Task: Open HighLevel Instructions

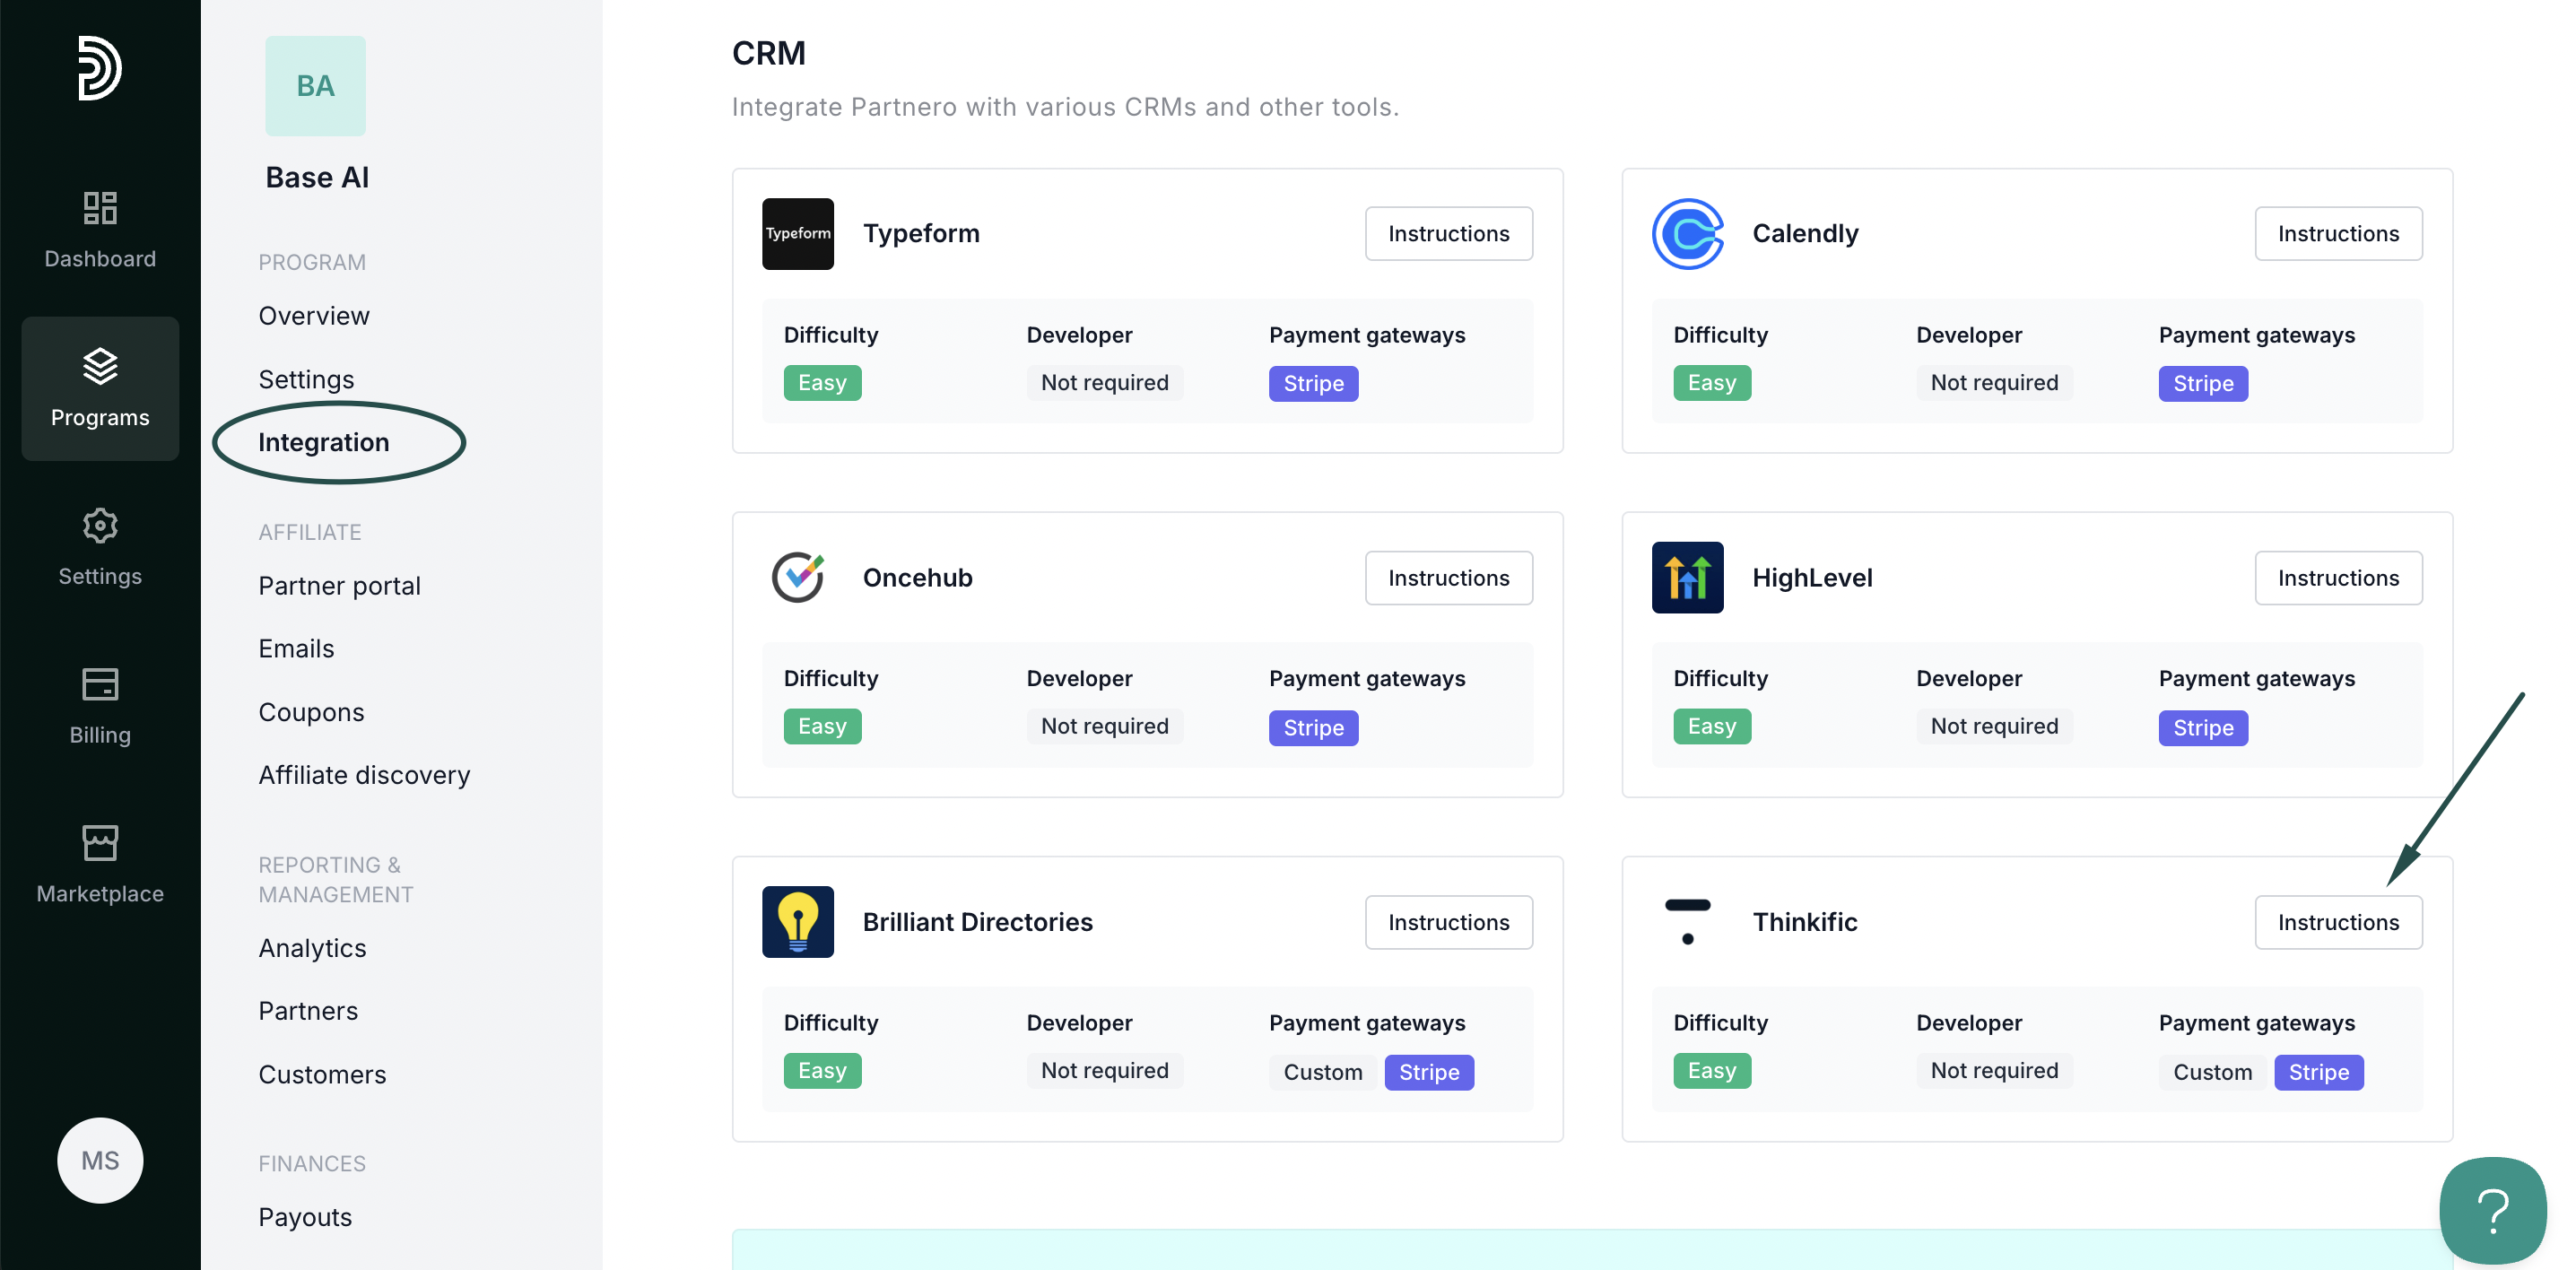Action: (x=2338, y=577)
